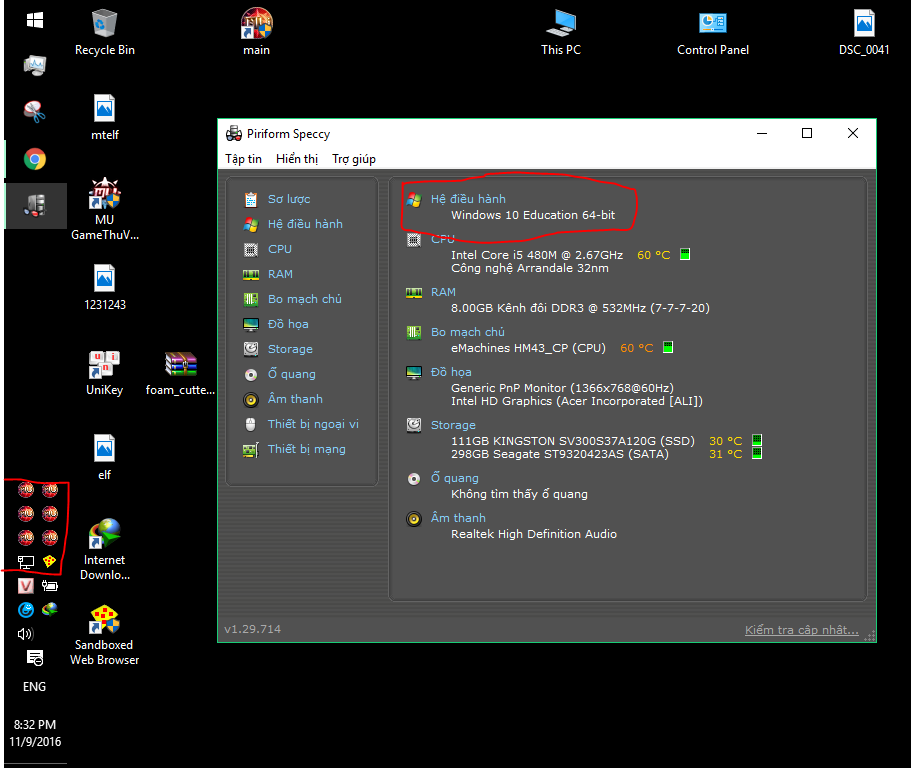911x768 pixels.
Task: Open the Tập tin menu
Action: 243,159
